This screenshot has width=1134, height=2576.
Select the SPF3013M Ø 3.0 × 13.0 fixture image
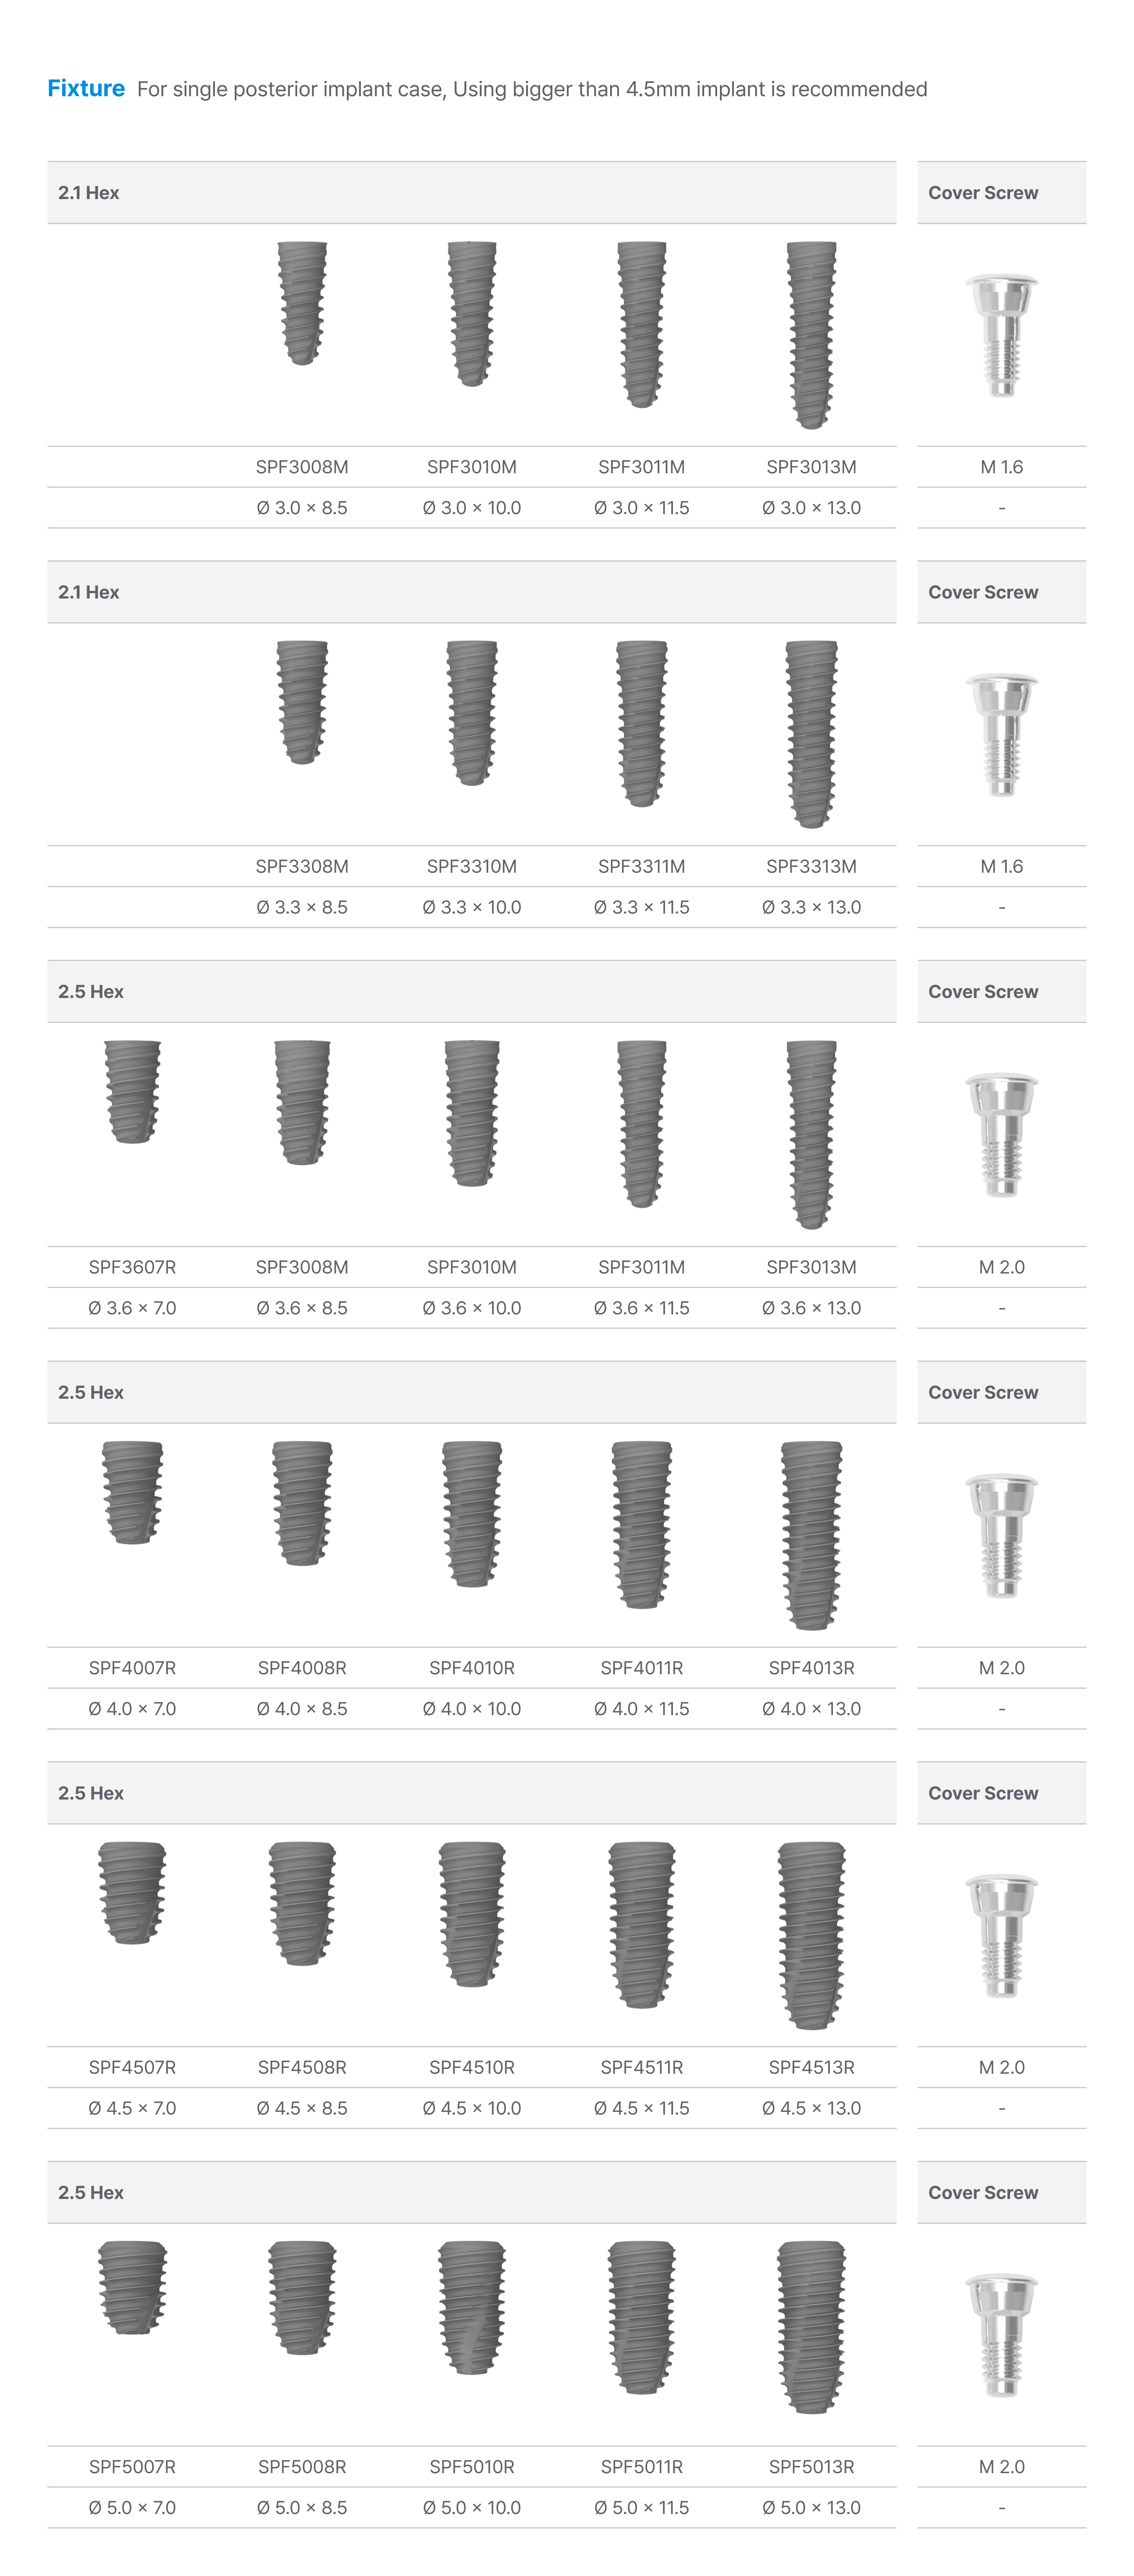(811, 335)
